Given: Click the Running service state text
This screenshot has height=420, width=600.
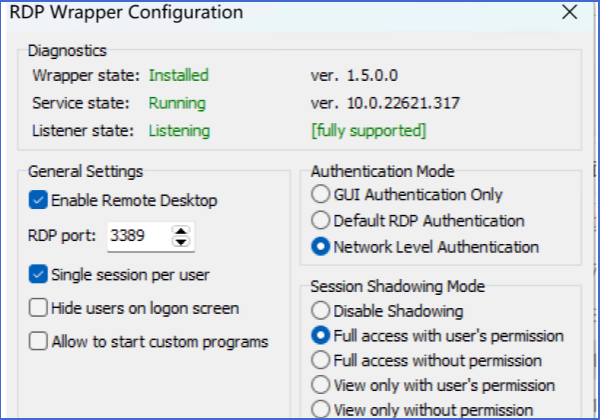Looking at the screenshot, I should (177, 103).
